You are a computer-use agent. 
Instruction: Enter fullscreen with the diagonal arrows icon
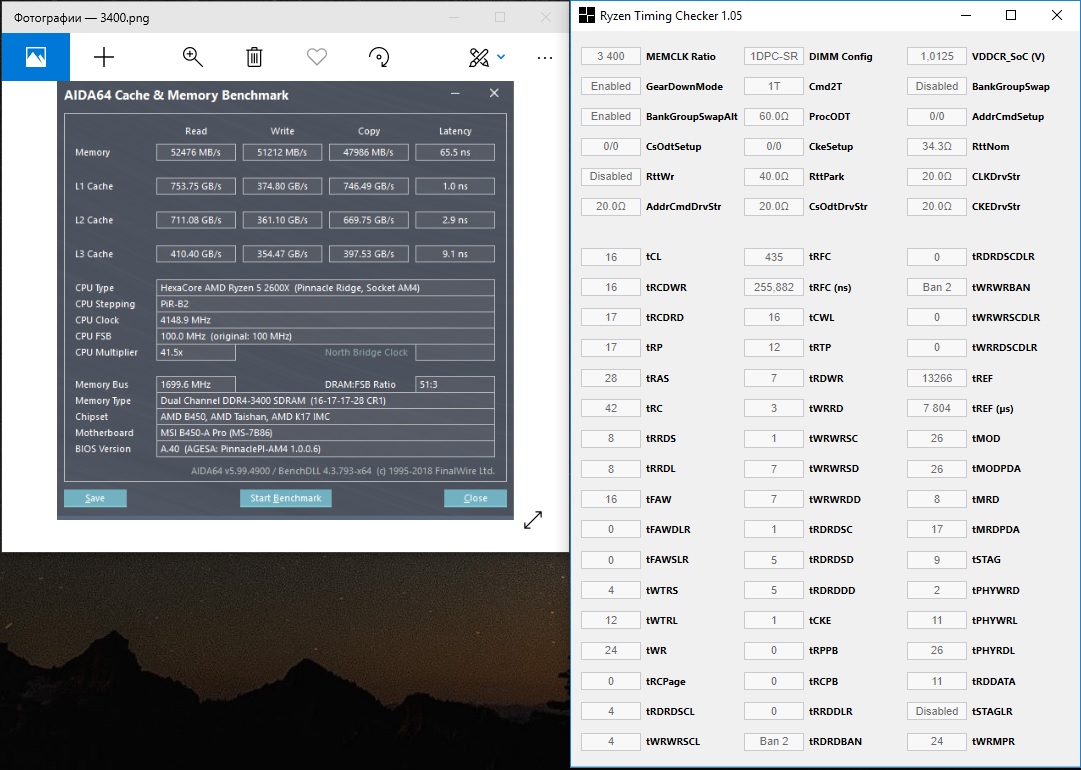tap(533, 520)
